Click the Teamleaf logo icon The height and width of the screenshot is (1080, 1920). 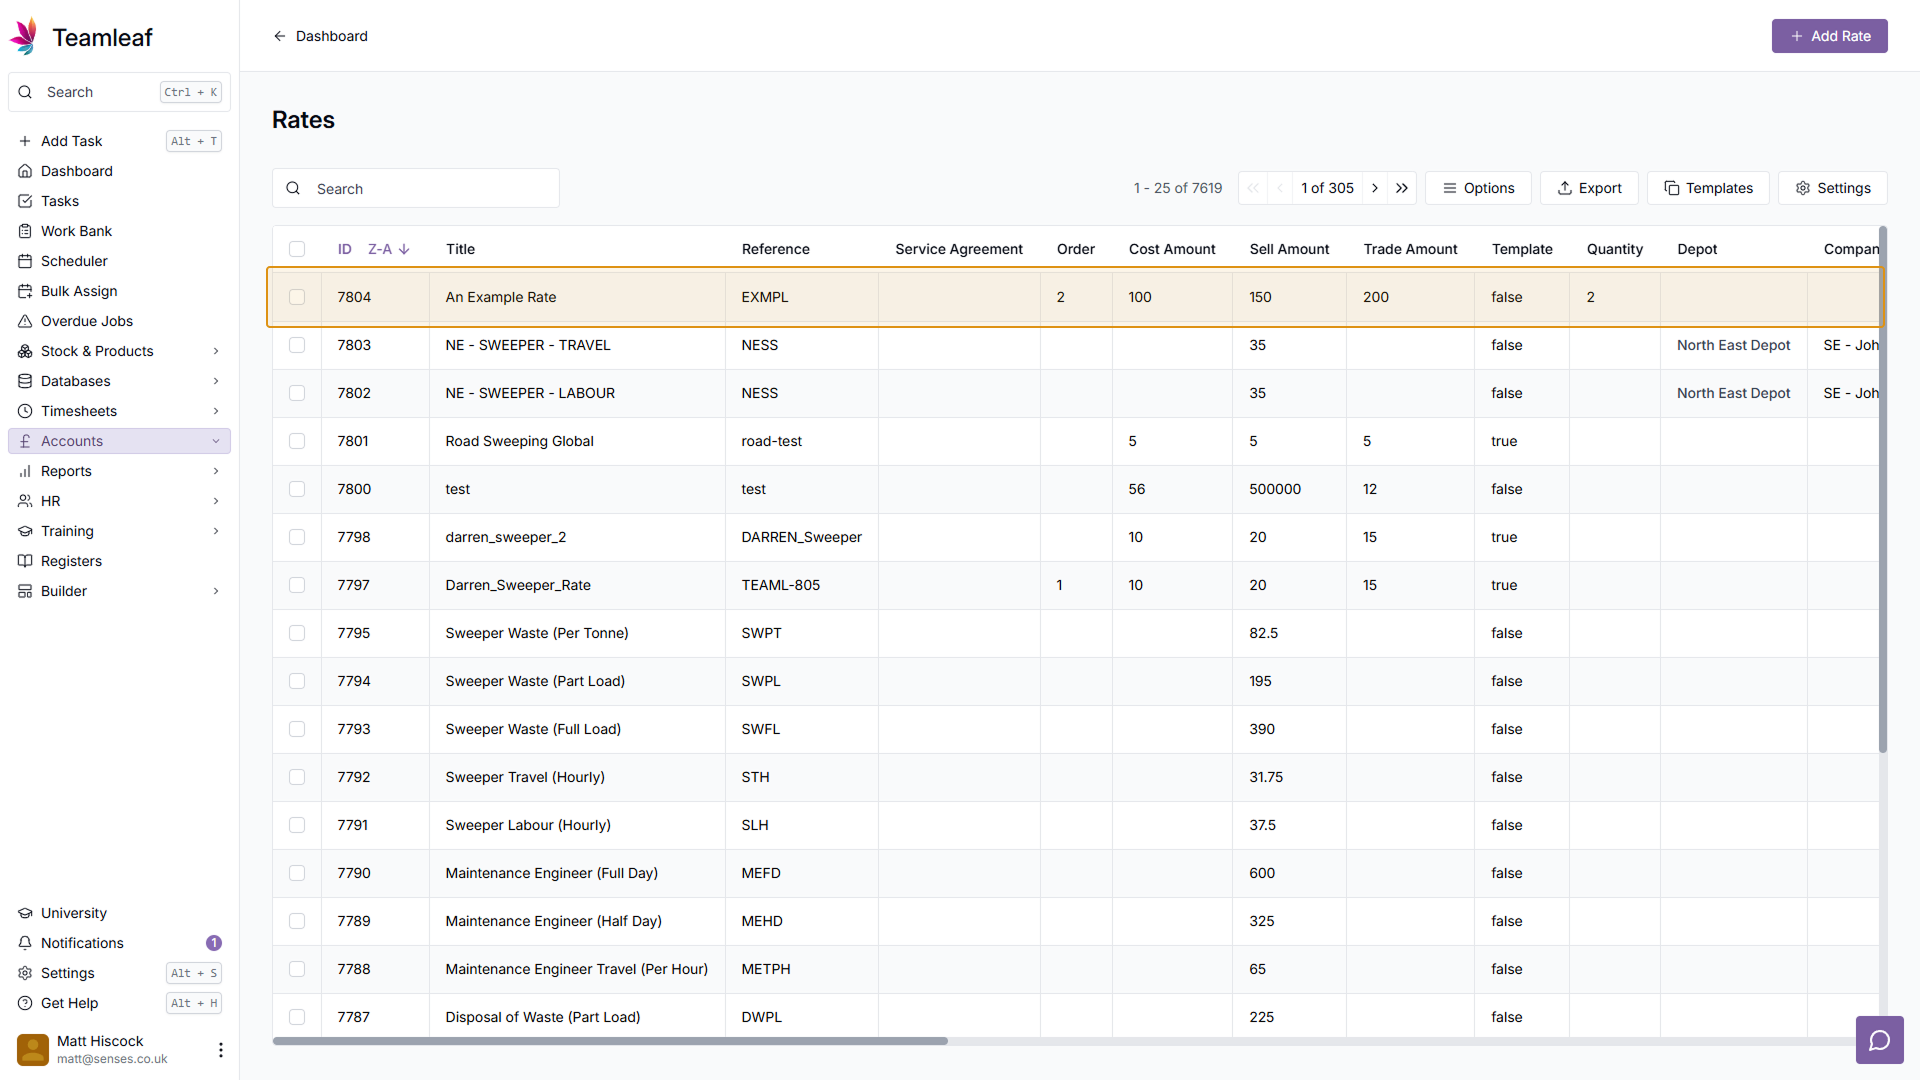(x=24, y=37)
